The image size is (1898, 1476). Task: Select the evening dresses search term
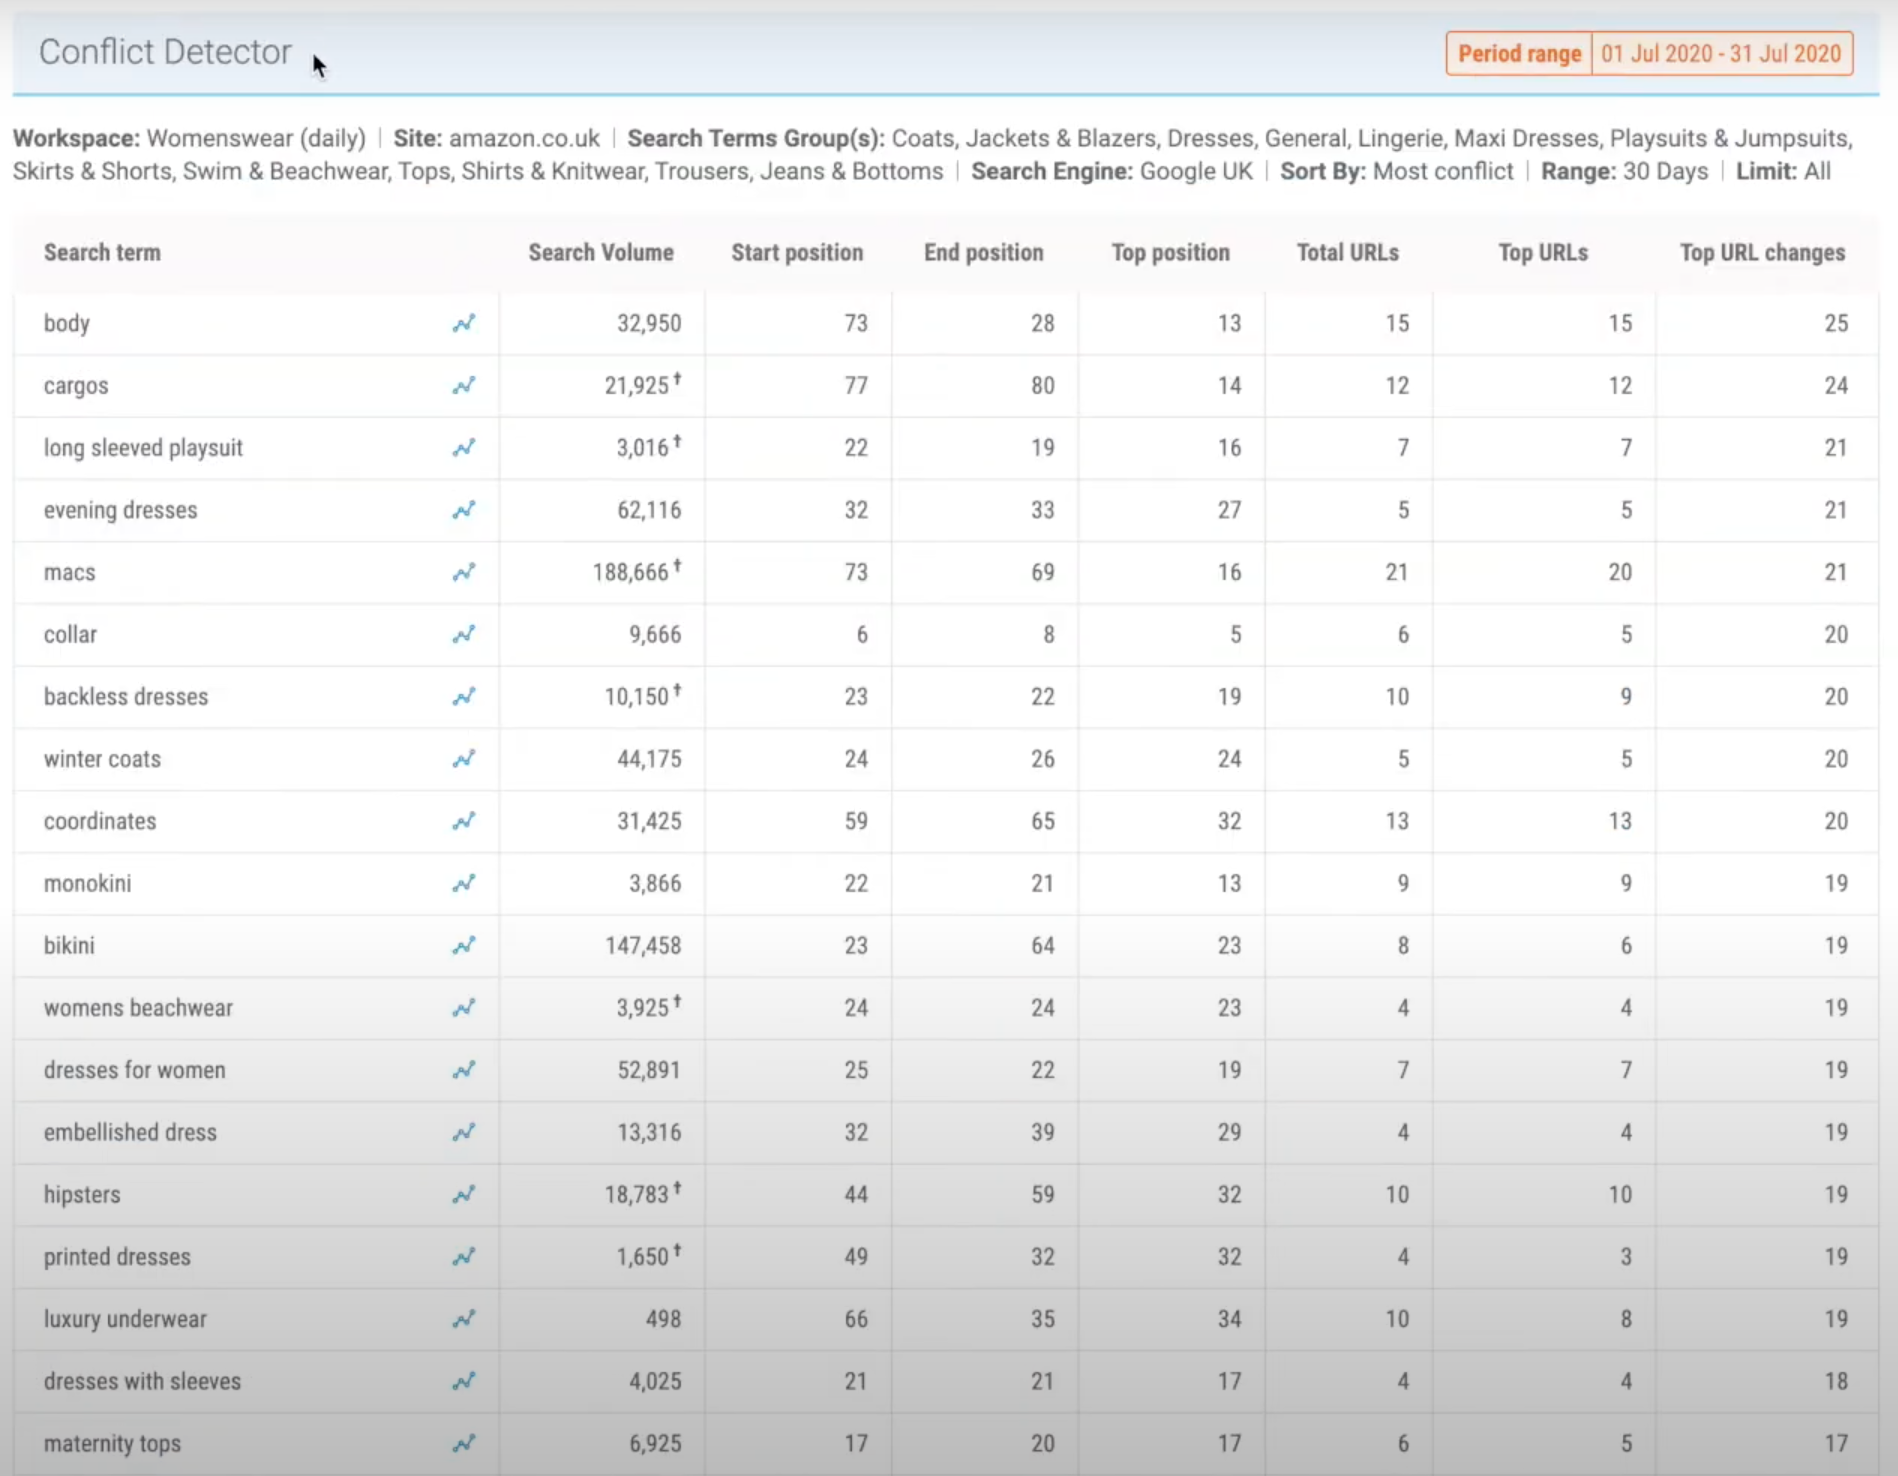tap(120, 510)
